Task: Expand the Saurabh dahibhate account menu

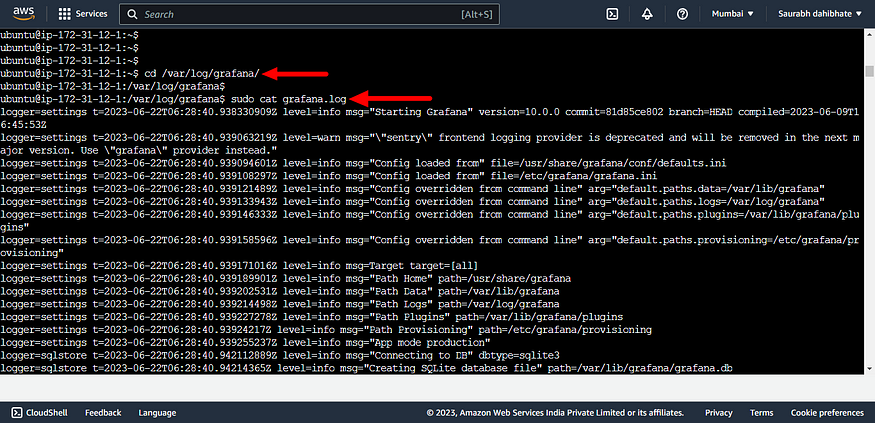Action: [820, 14]
